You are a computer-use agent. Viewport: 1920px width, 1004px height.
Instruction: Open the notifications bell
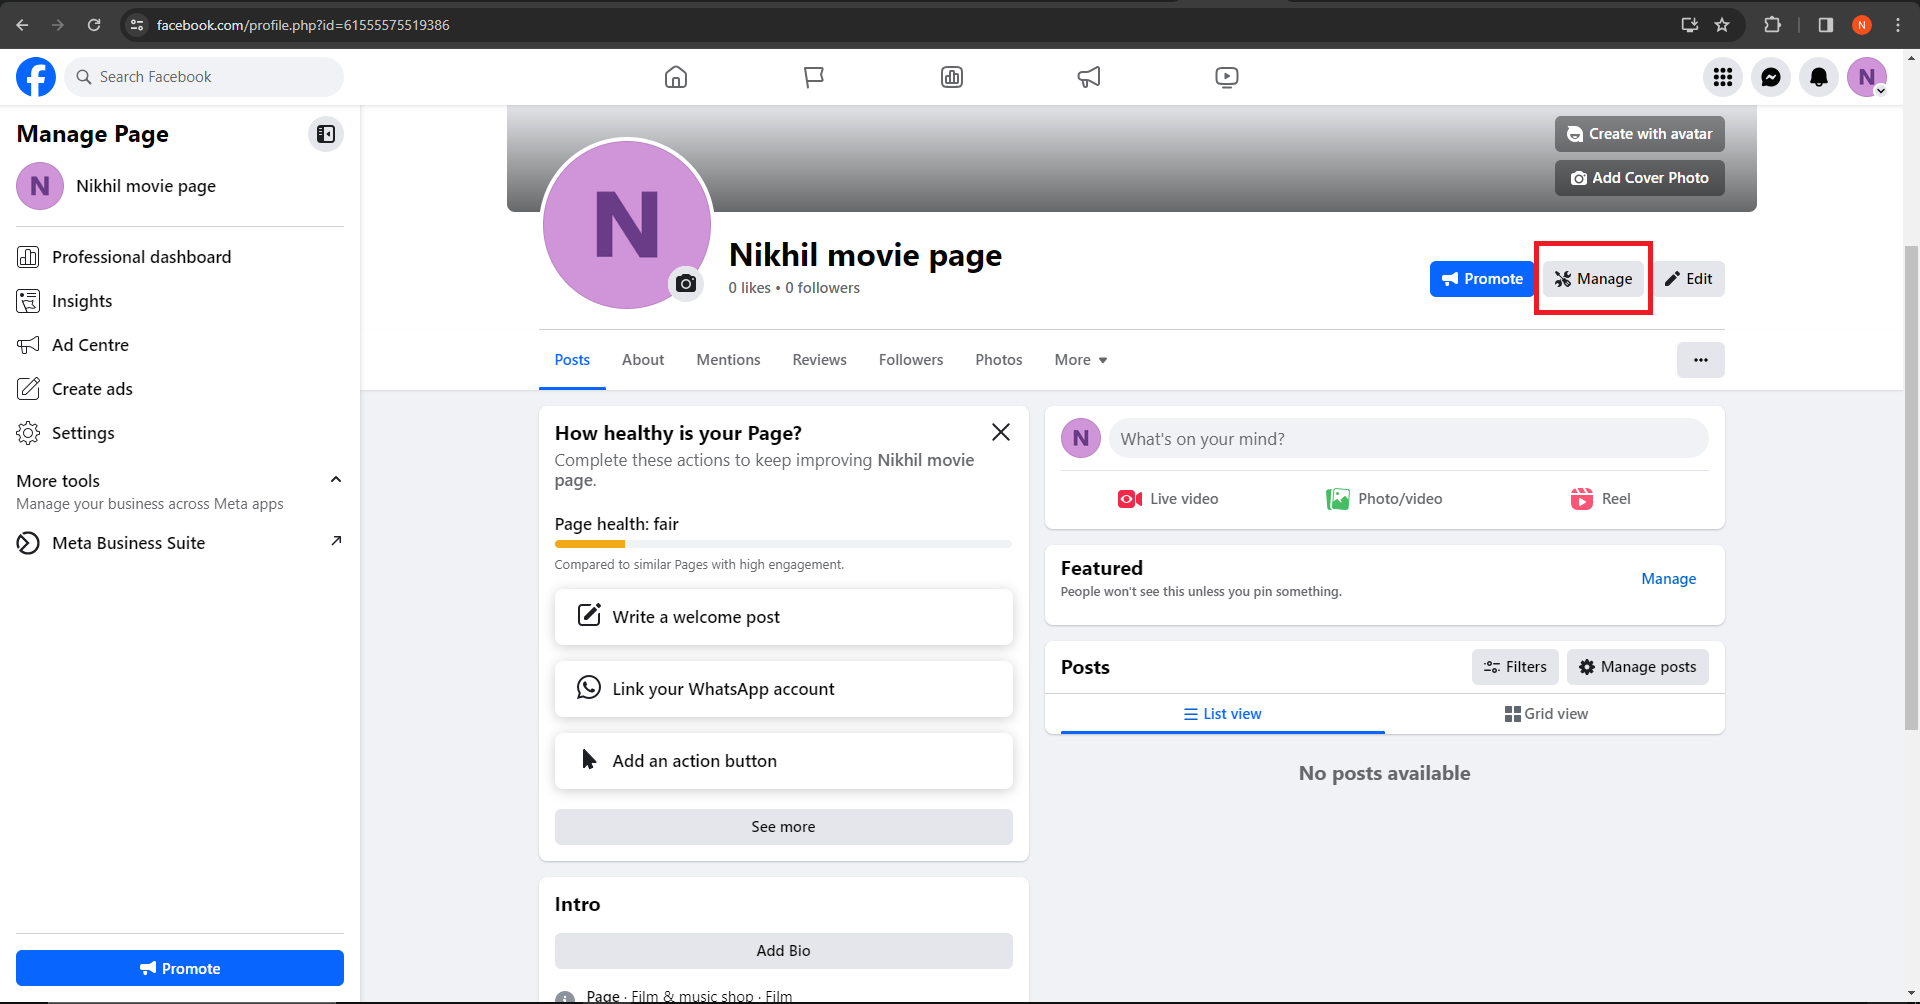pos(1819,77)
